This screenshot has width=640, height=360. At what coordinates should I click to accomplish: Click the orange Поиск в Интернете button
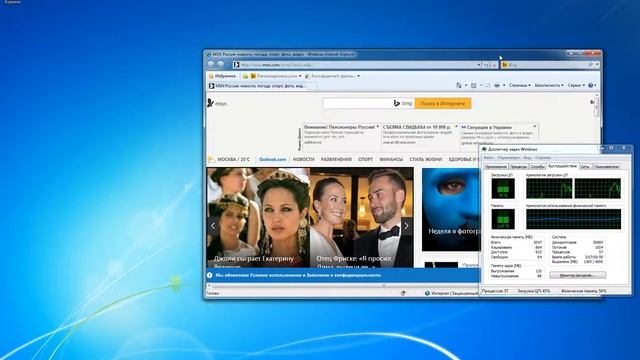[443, 104]
